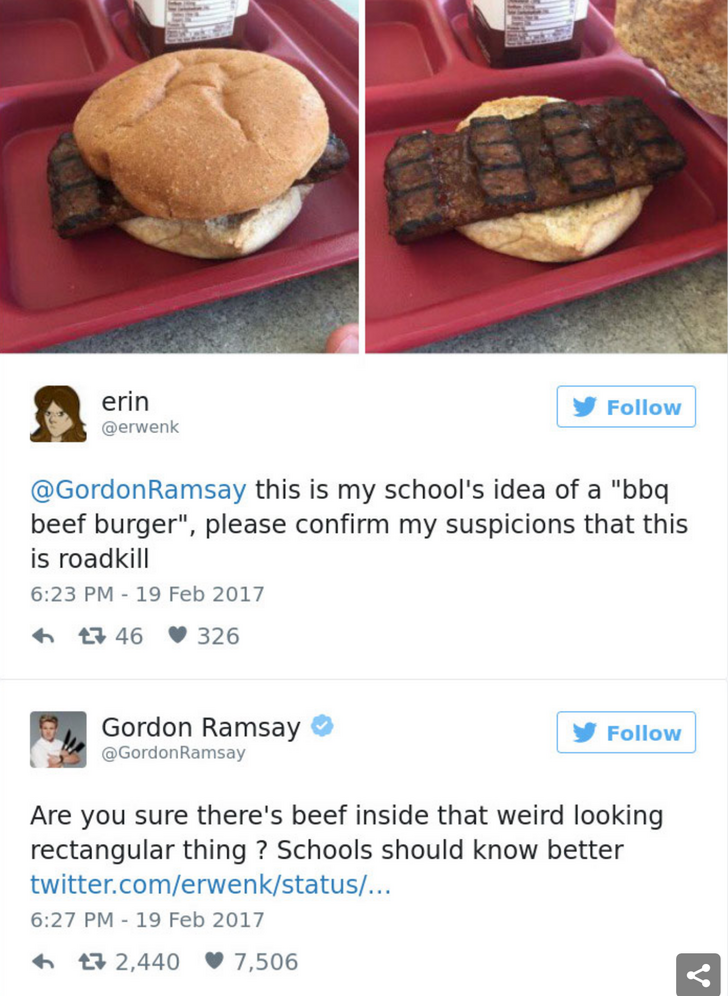Screen dimensions: 728x996
Task: Click the reply arrow under erin's tweet
Action: tap(43, 636)
